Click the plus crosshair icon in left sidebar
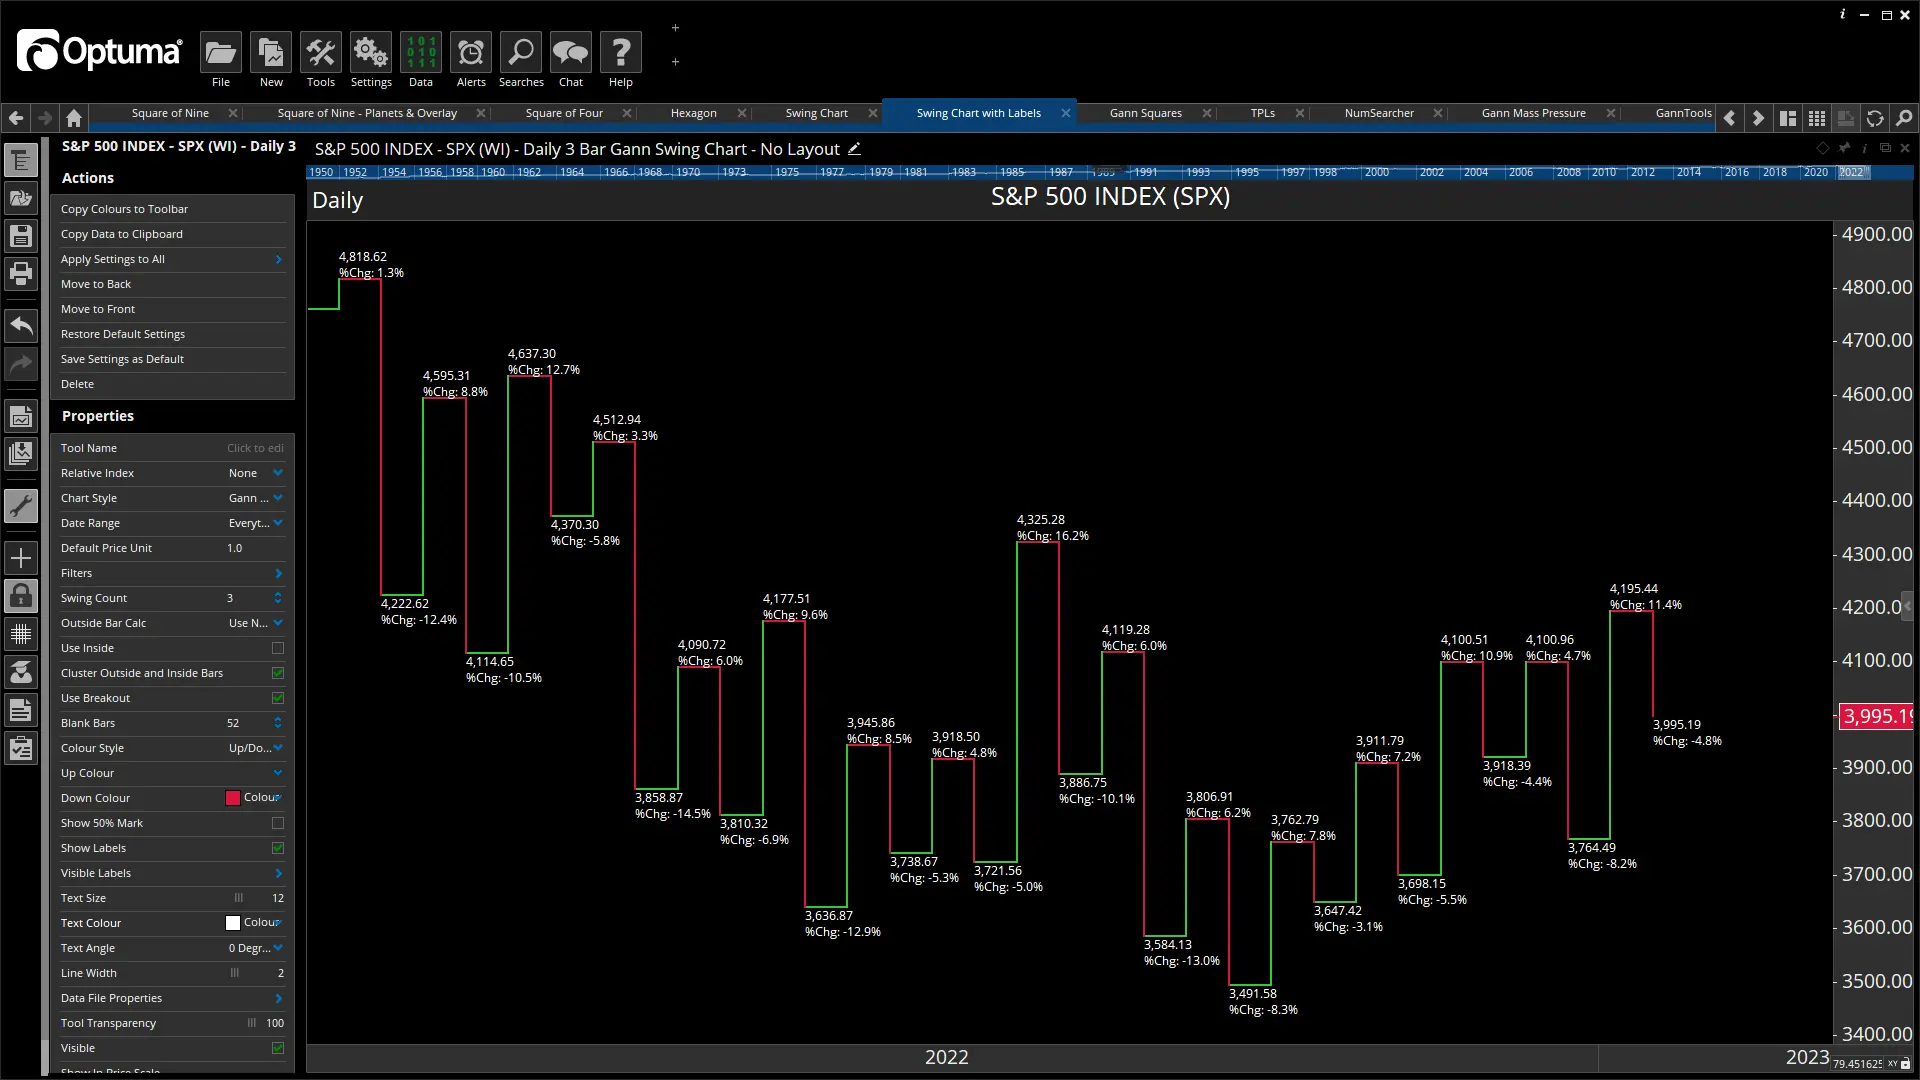 pos(21,558)
